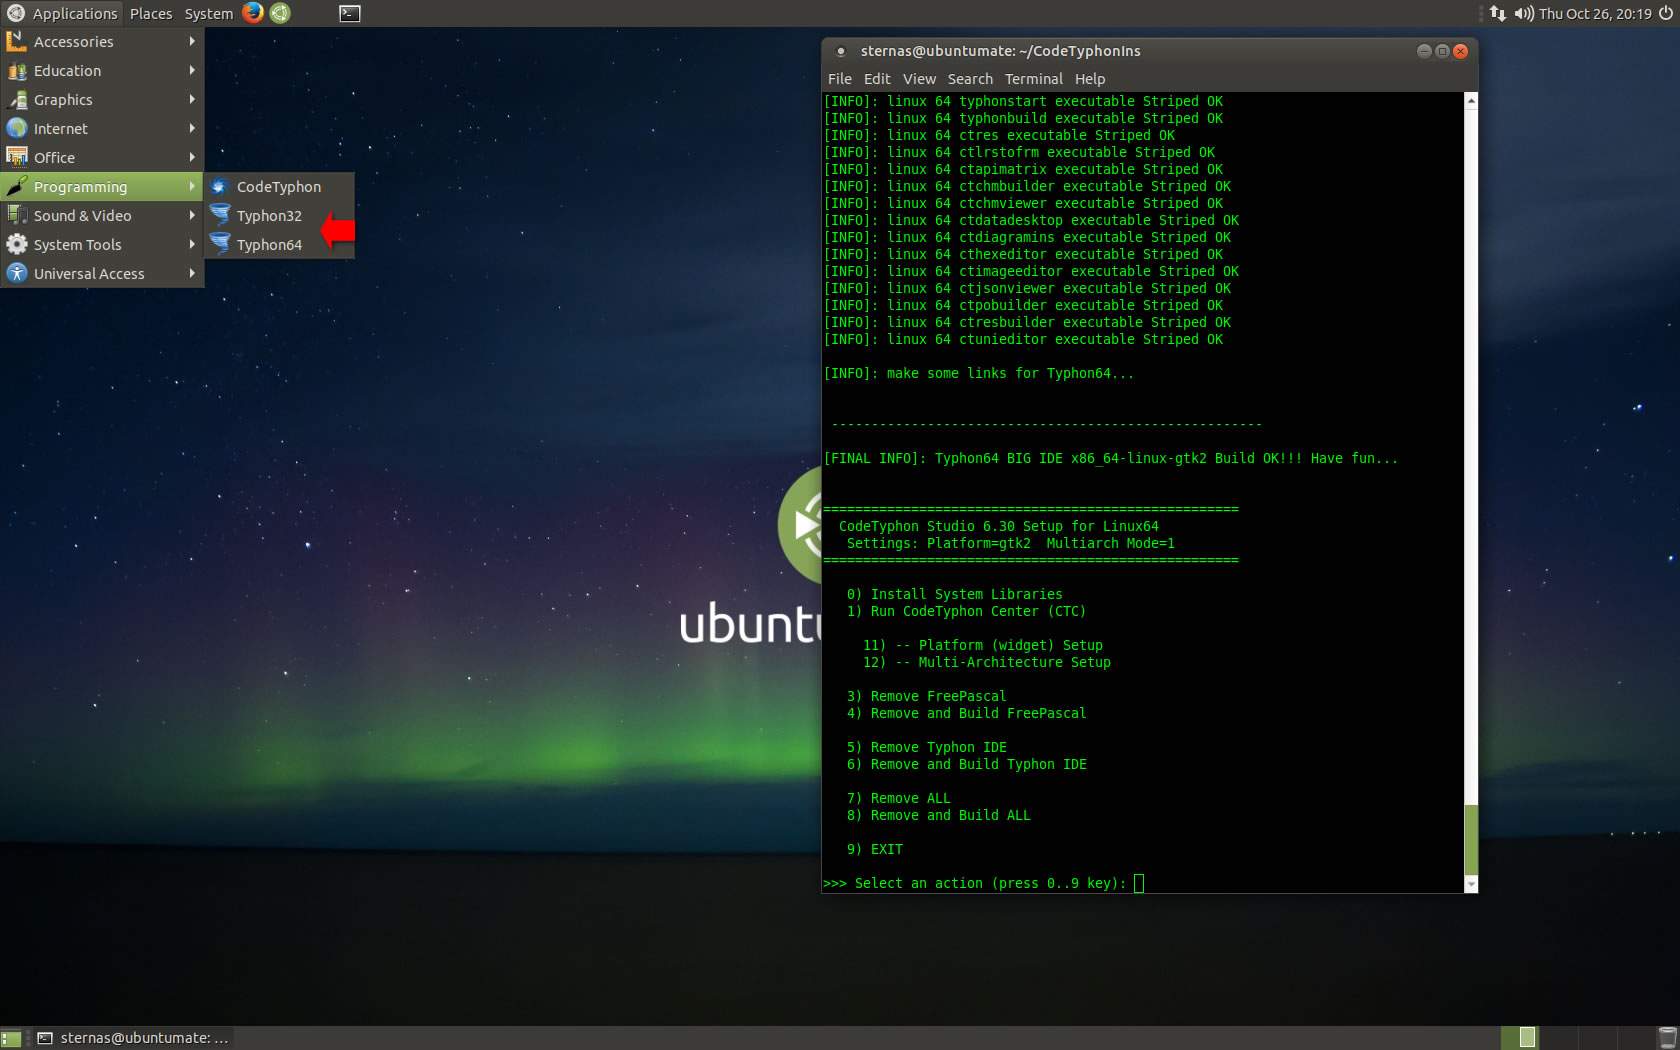Click the Internet globe icon
The image size is (1680, 1050).
pyautogui.click(x=16, y=128)
